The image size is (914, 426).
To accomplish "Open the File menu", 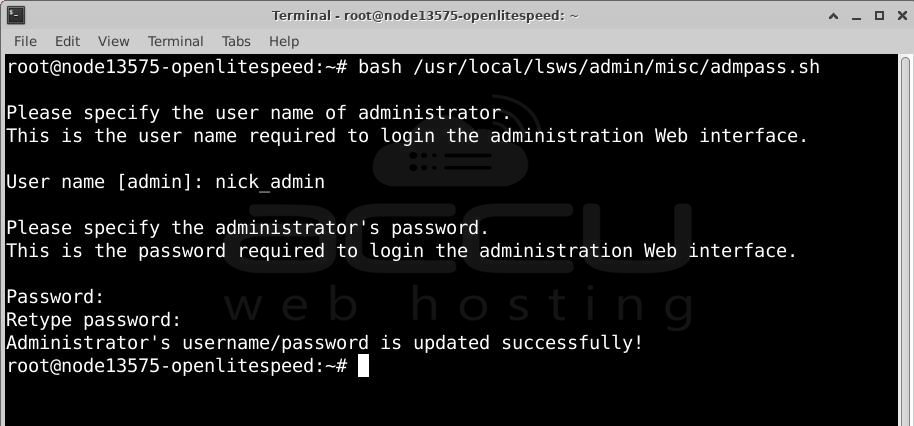I will point(25,41).
